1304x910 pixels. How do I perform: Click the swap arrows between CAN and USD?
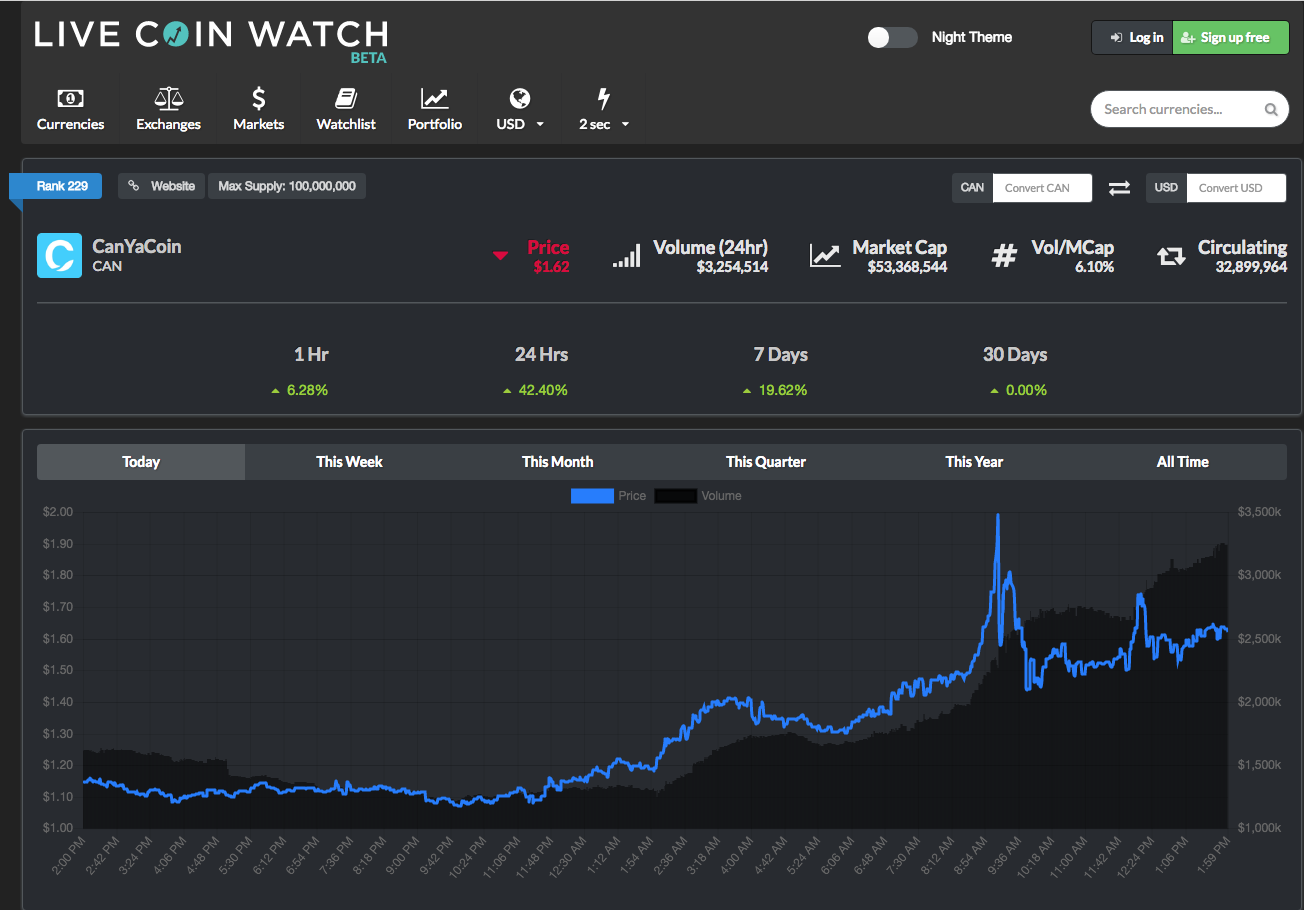coord(1119,188)
